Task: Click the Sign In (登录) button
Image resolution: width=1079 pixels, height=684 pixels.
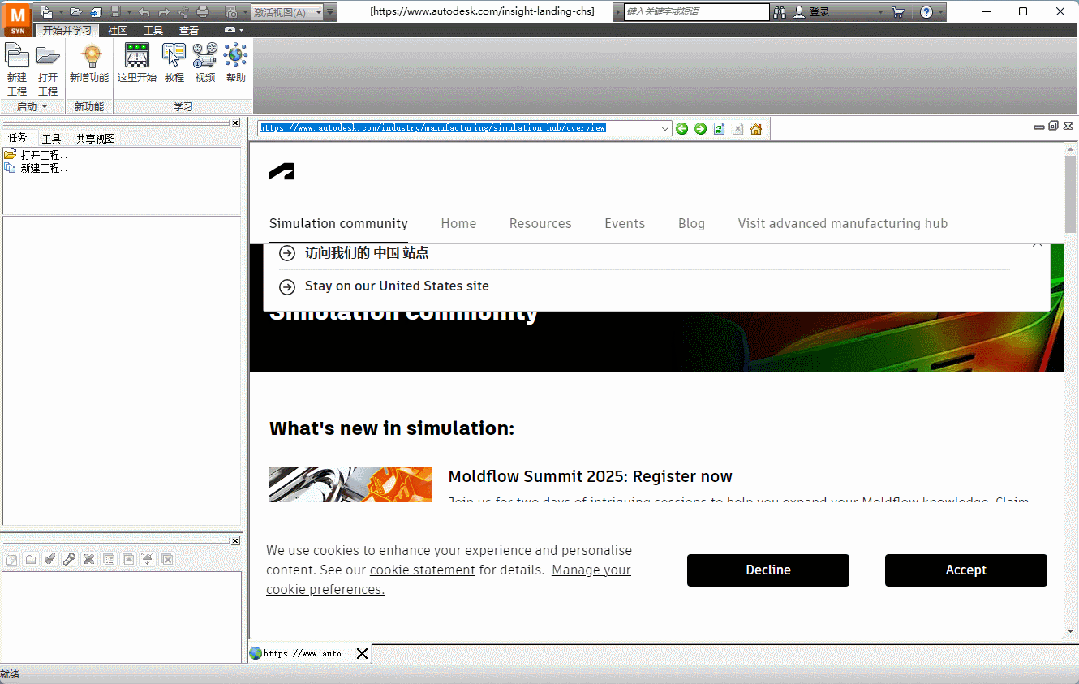Action: pos(811,12)
